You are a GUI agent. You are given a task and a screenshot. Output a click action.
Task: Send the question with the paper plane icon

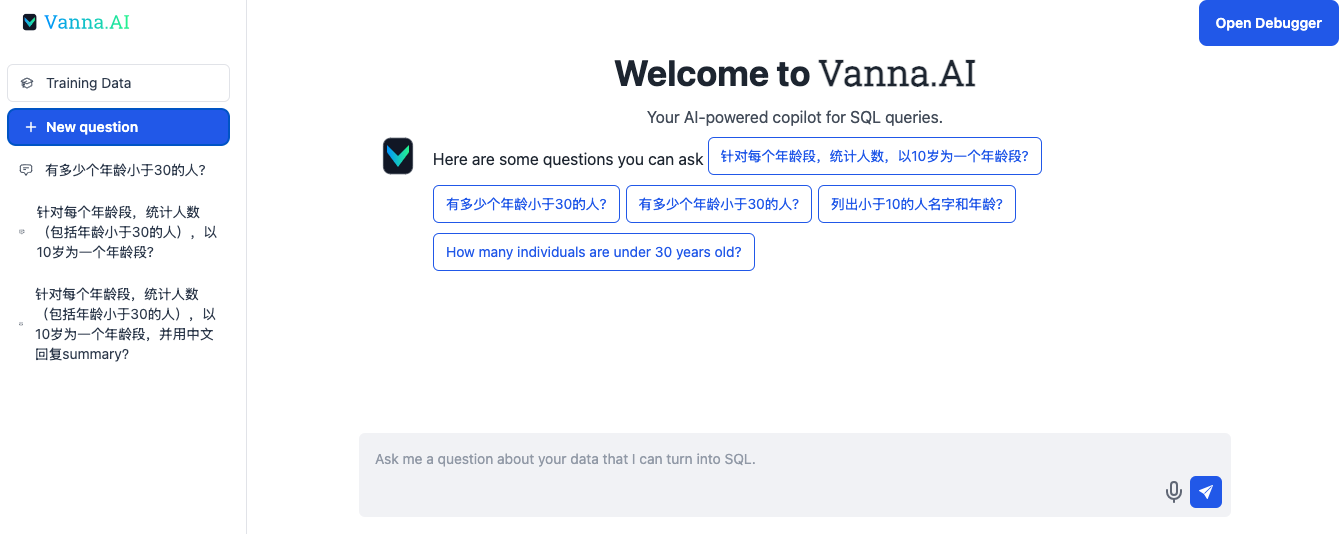point(1206,492)
